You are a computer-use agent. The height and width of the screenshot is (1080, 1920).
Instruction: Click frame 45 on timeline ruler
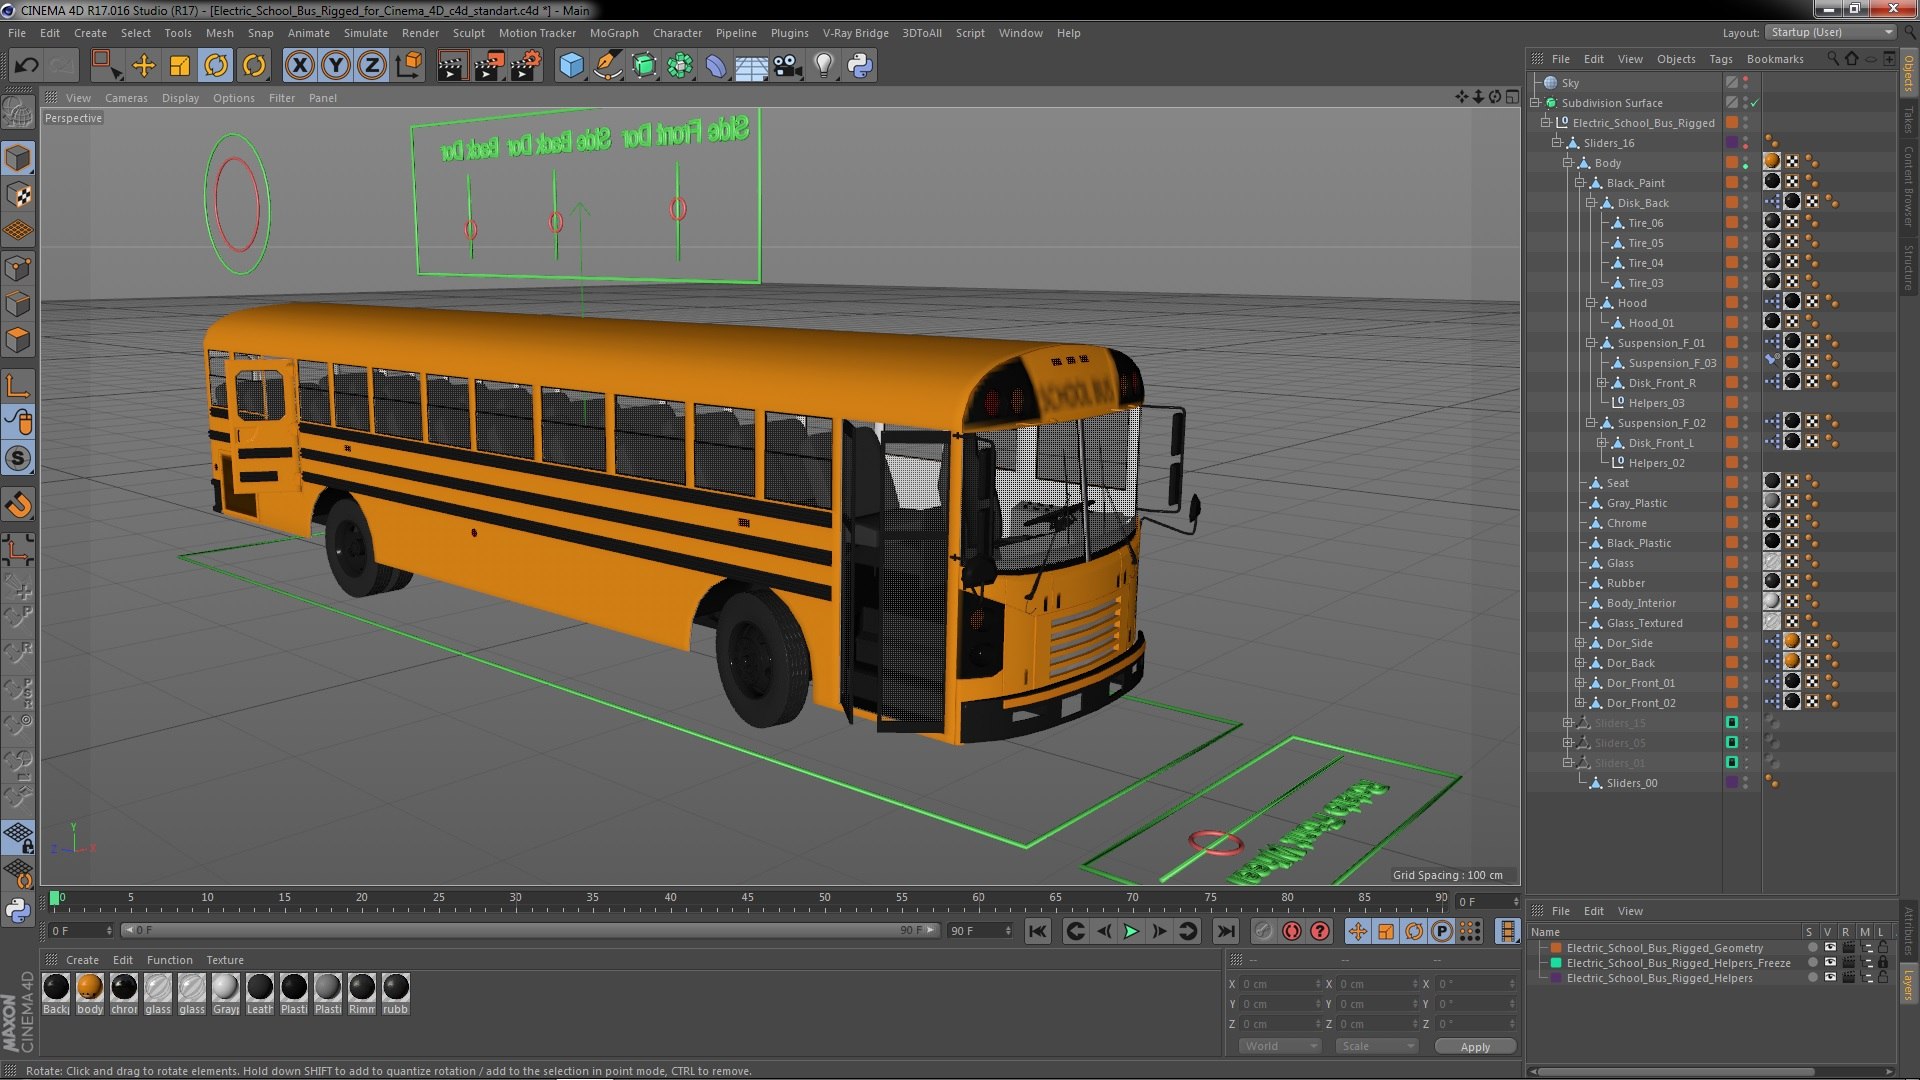[x=747, y=899]
